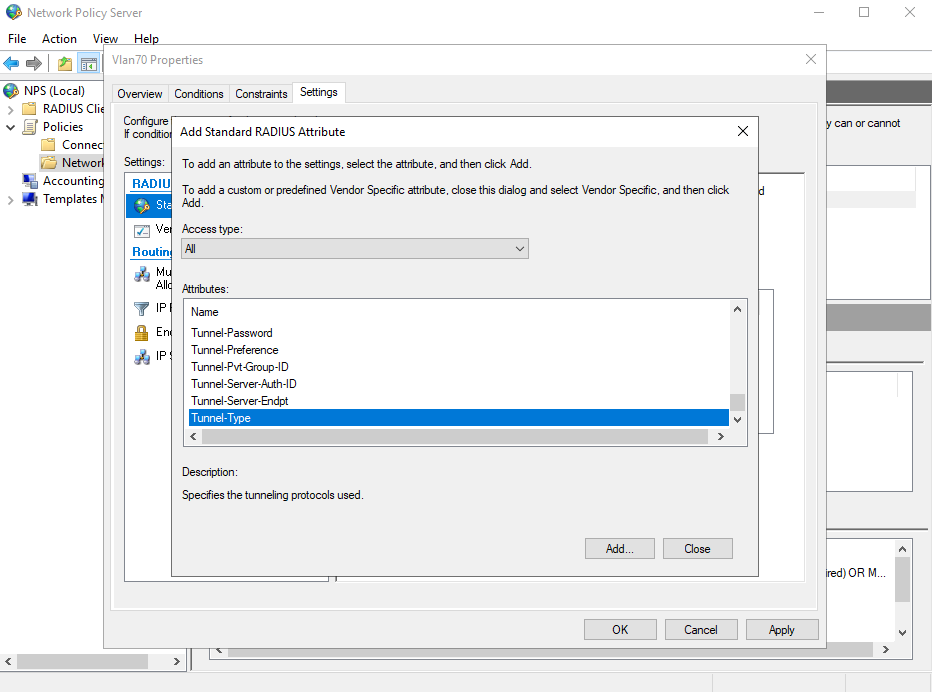Switch to the Overview tab
This screenshot has height=692, width=932.
point(140,94)
